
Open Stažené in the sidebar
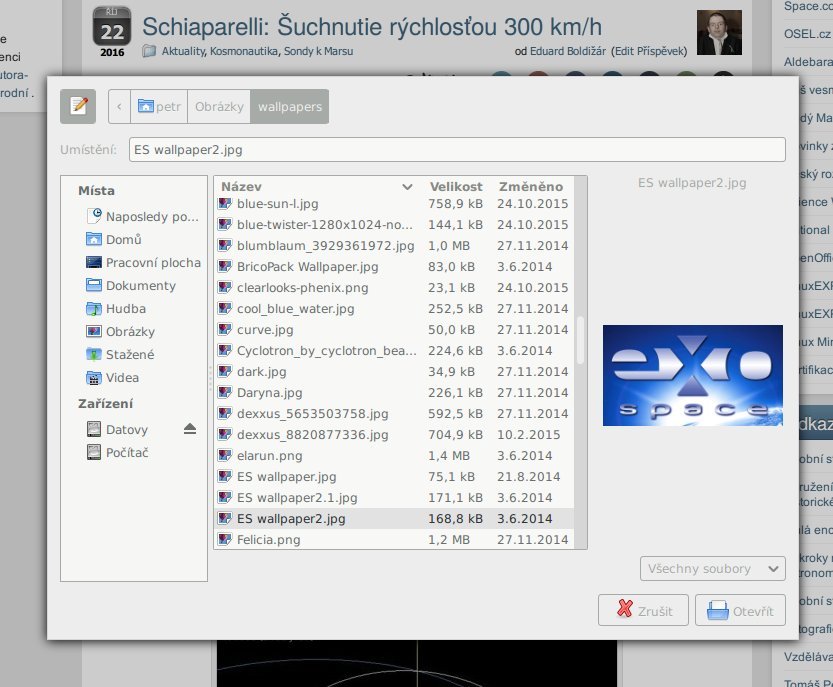click(x=120, y=354)
